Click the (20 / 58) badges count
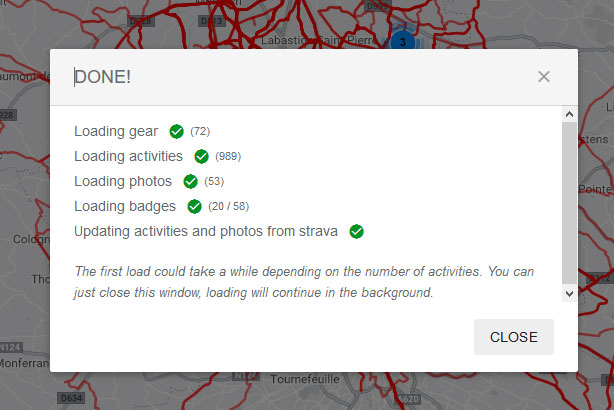The image size is (614, 410). coord(229,206)
